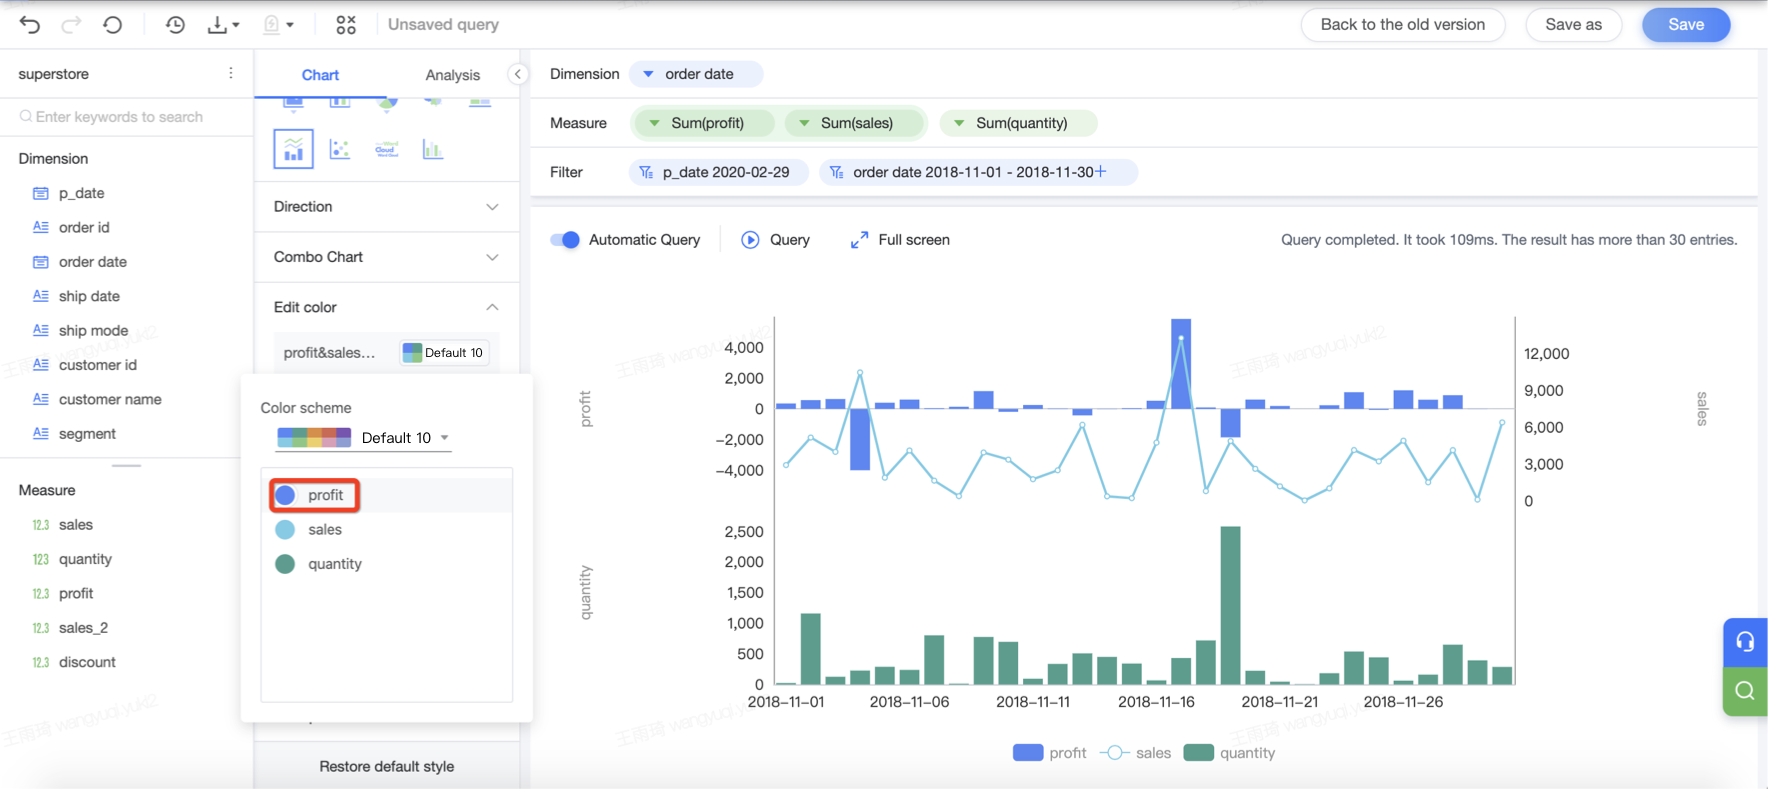The image size is (1768, 790).
Task: Select the word cloud chart type
Action: pyautogui.click(x=386, y=149)
